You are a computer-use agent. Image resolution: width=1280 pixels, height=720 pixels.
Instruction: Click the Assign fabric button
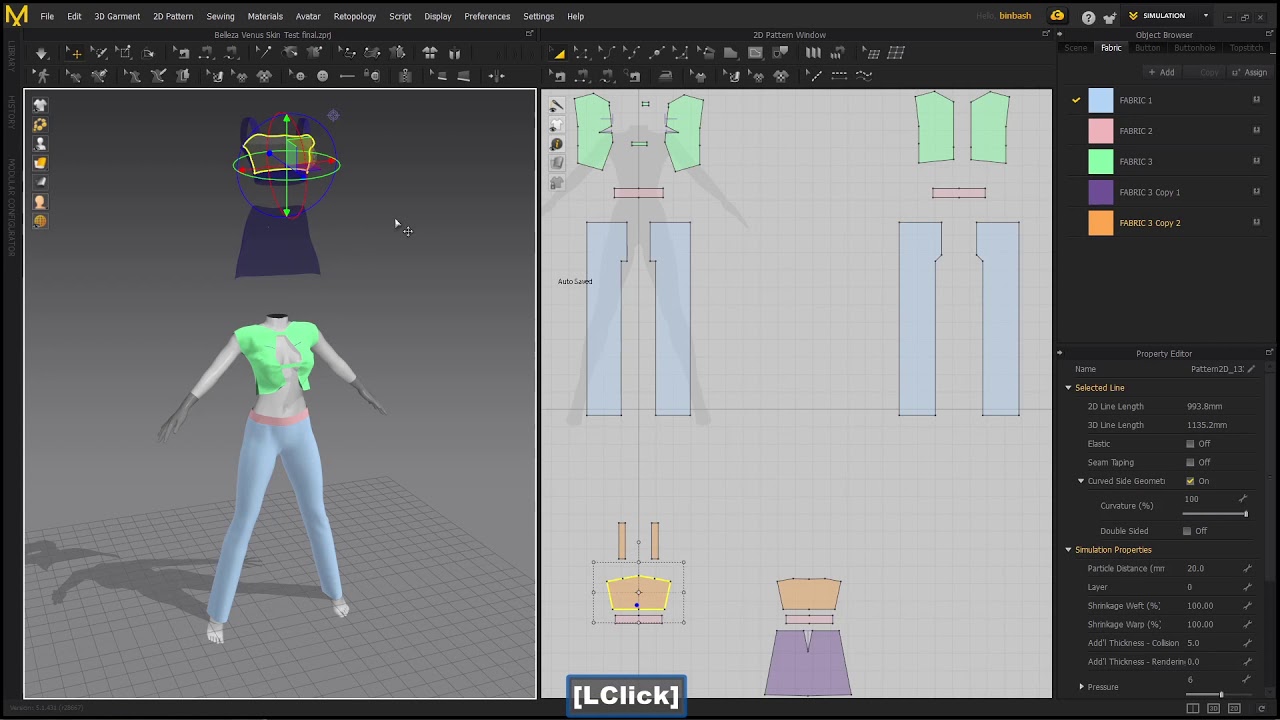point(1250,72)
